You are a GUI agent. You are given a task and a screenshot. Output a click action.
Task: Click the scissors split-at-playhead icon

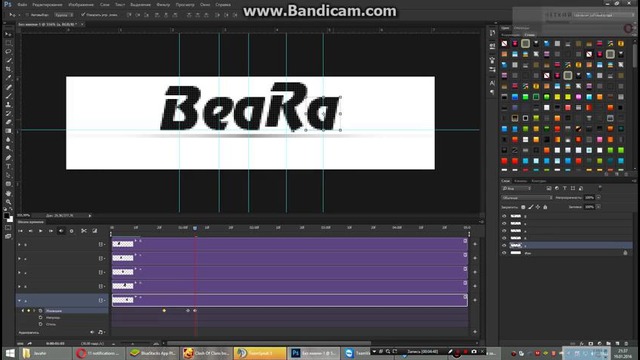(x=84, y=231)
